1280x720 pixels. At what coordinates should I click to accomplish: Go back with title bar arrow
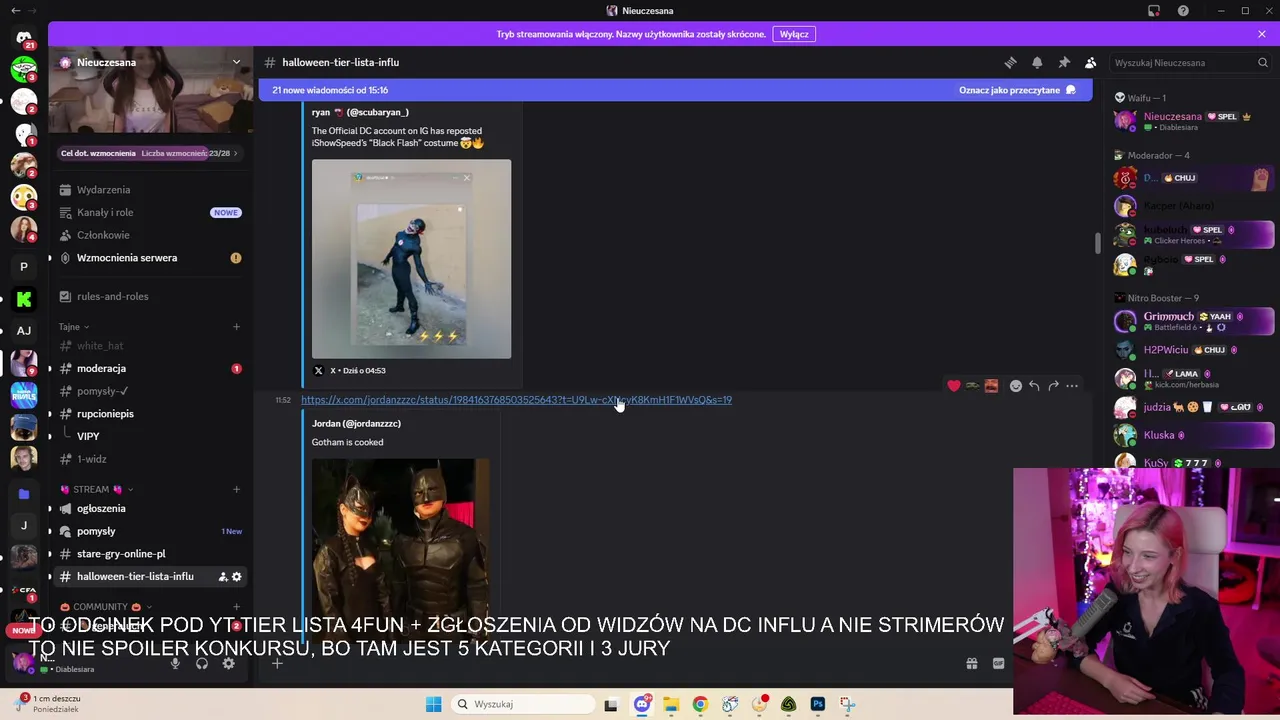coord(15,11)
